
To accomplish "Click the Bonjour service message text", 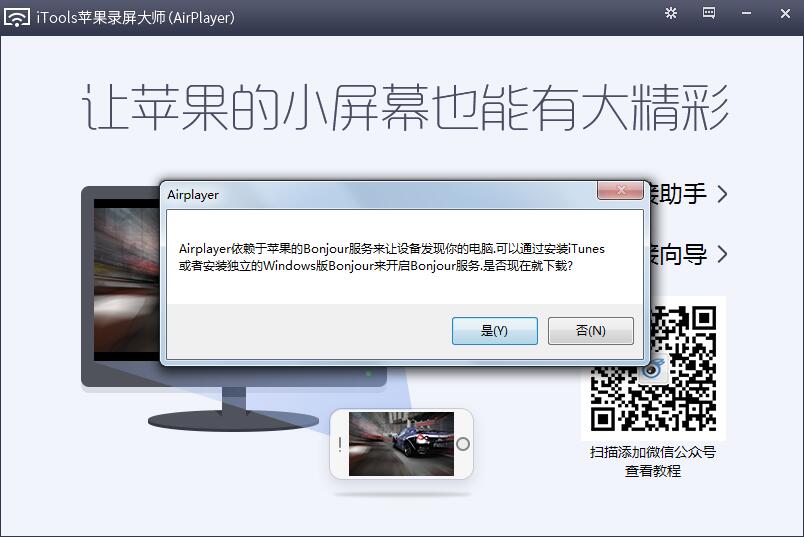I will click(x=391, y=258).
